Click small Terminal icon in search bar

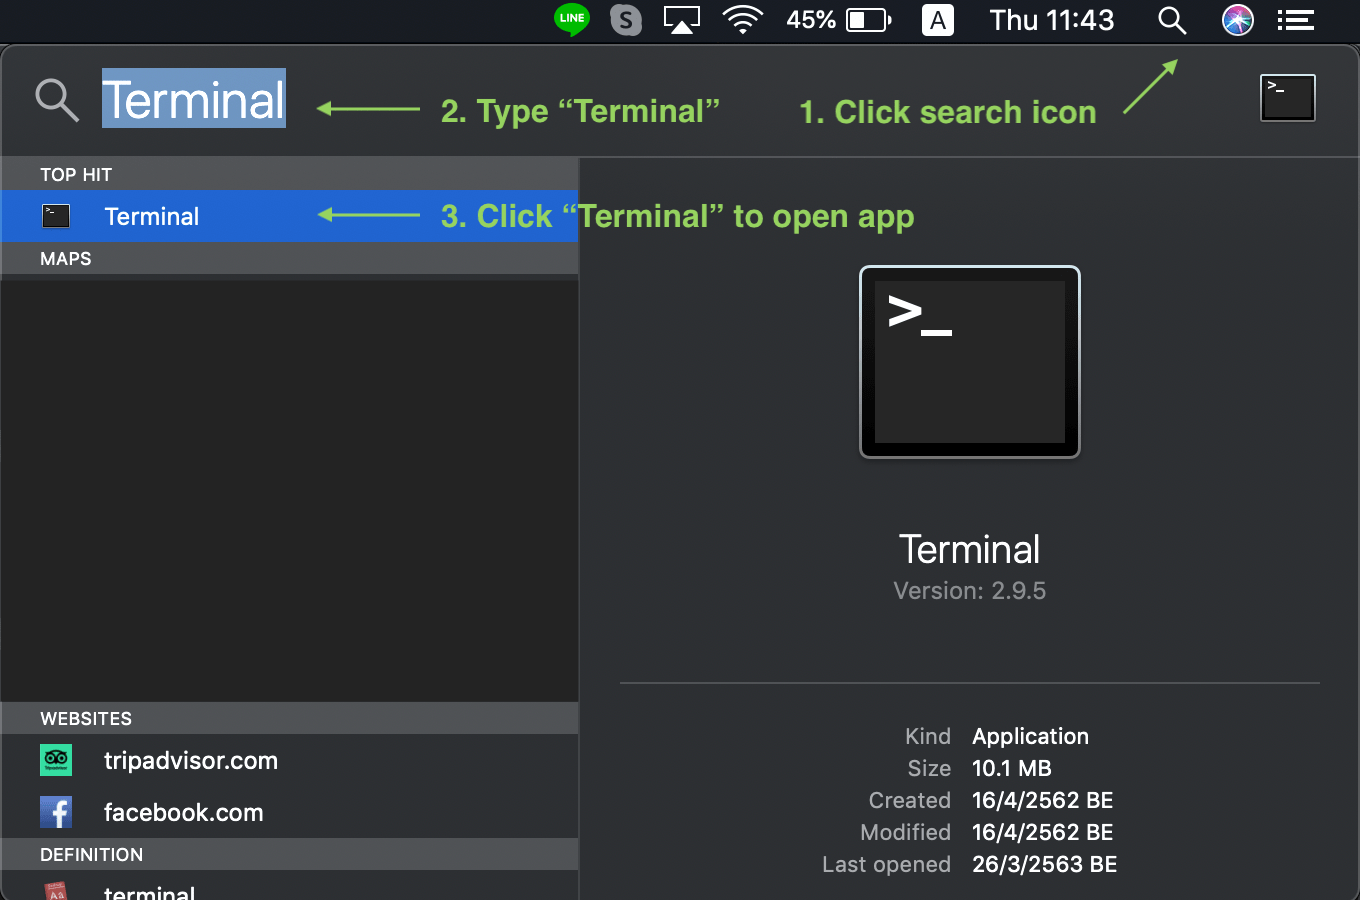pos(1288,98)
